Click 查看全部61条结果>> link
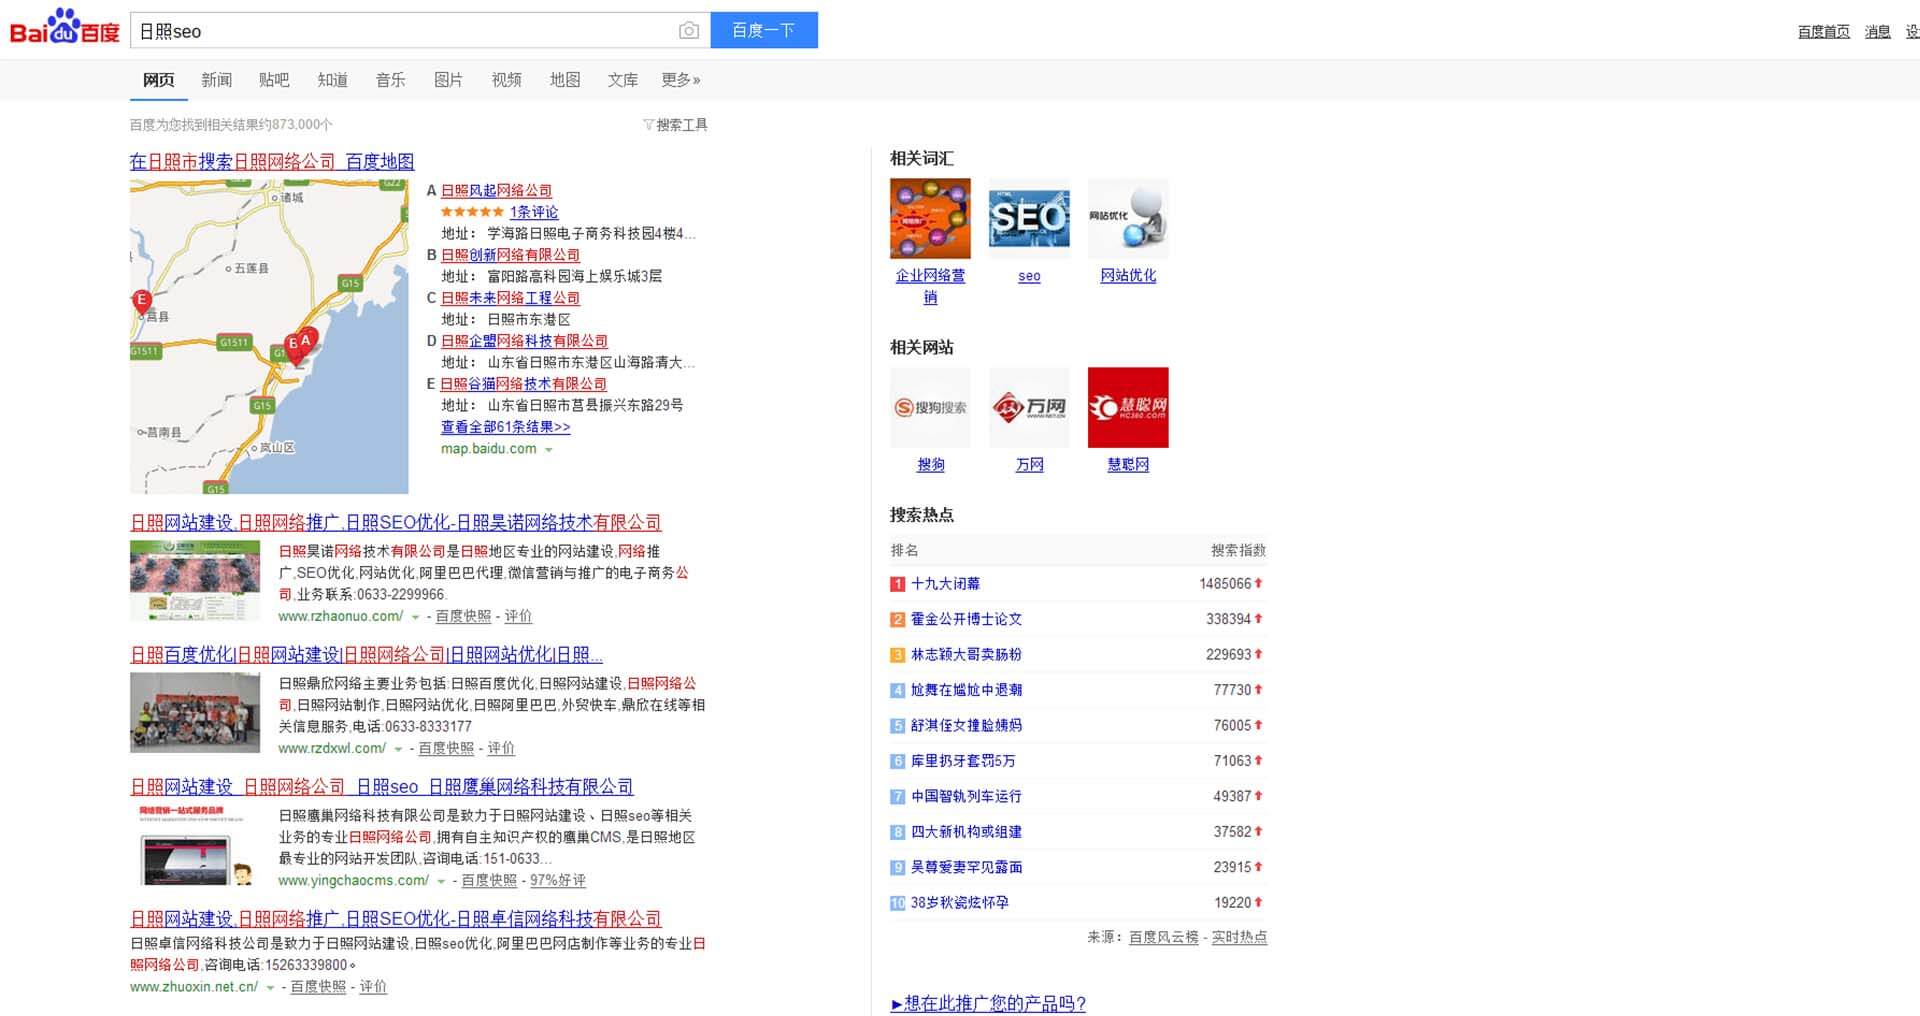This screenshot has height=1016, width=1920. click(506, 427)
